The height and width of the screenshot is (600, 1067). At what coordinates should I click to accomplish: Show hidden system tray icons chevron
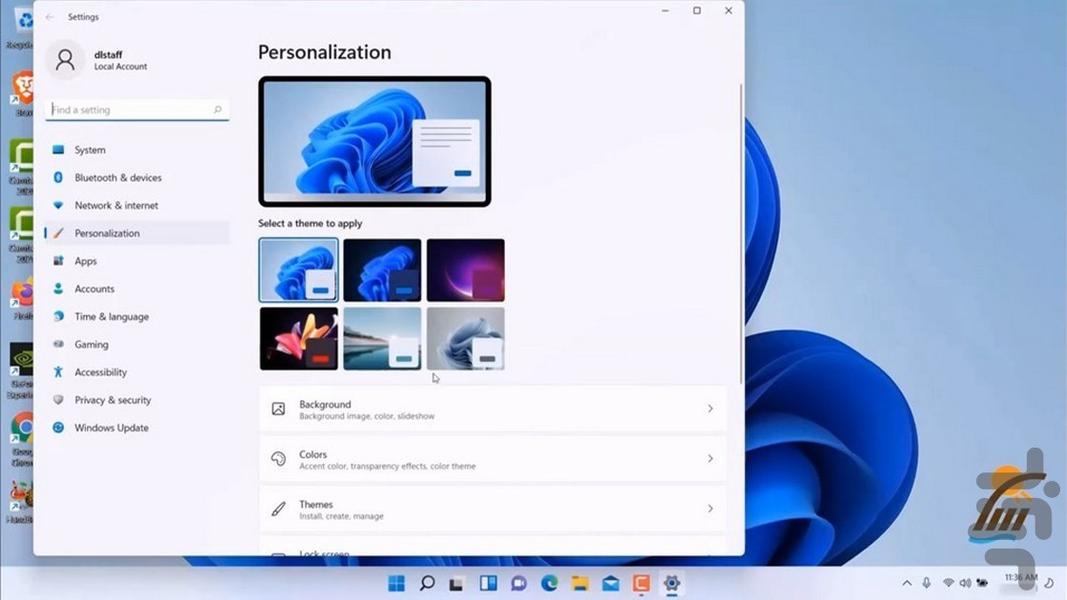(x=907, y=583)
